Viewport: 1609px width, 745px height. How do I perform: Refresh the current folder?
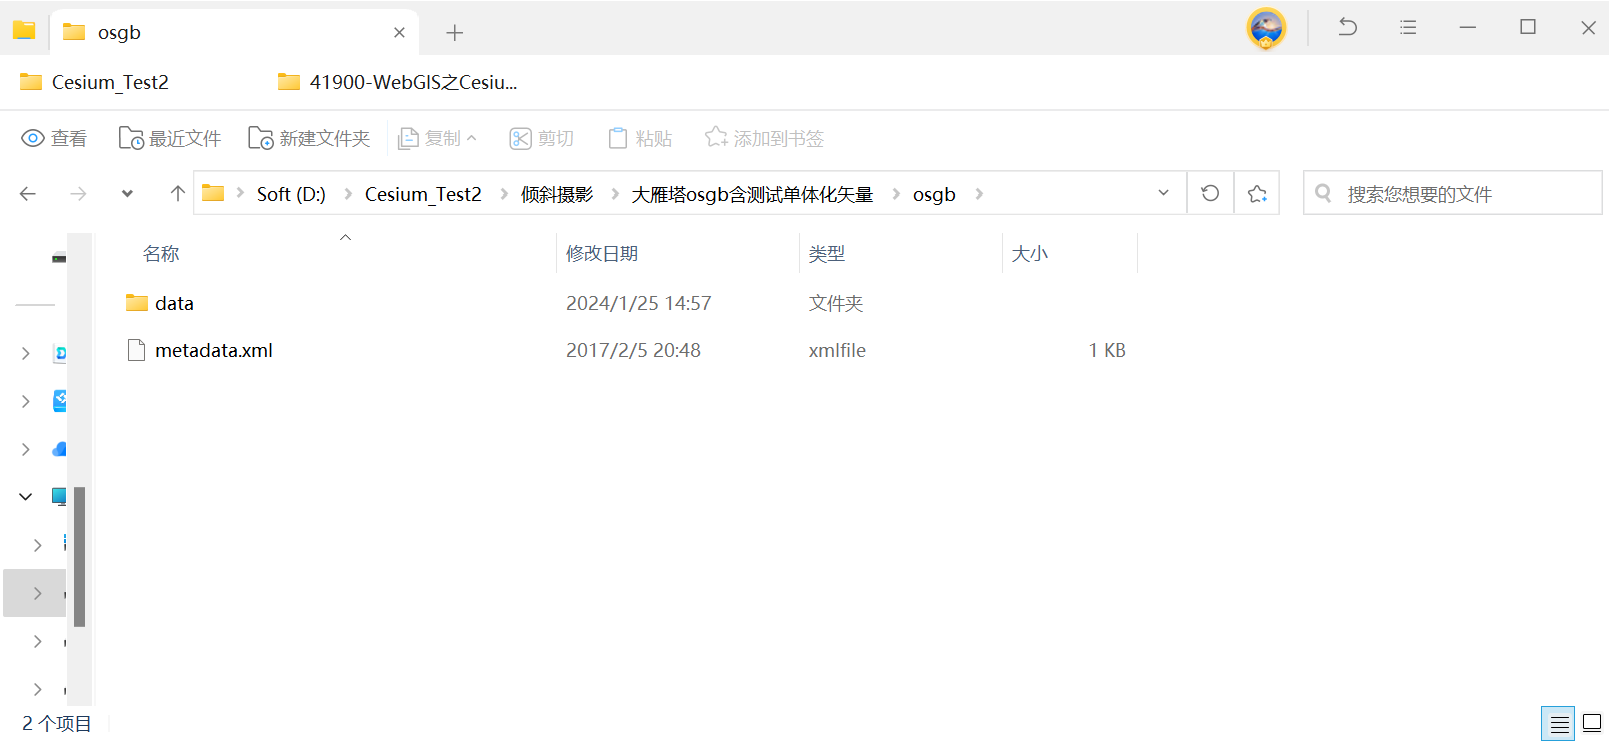(x=1210, y=193)
